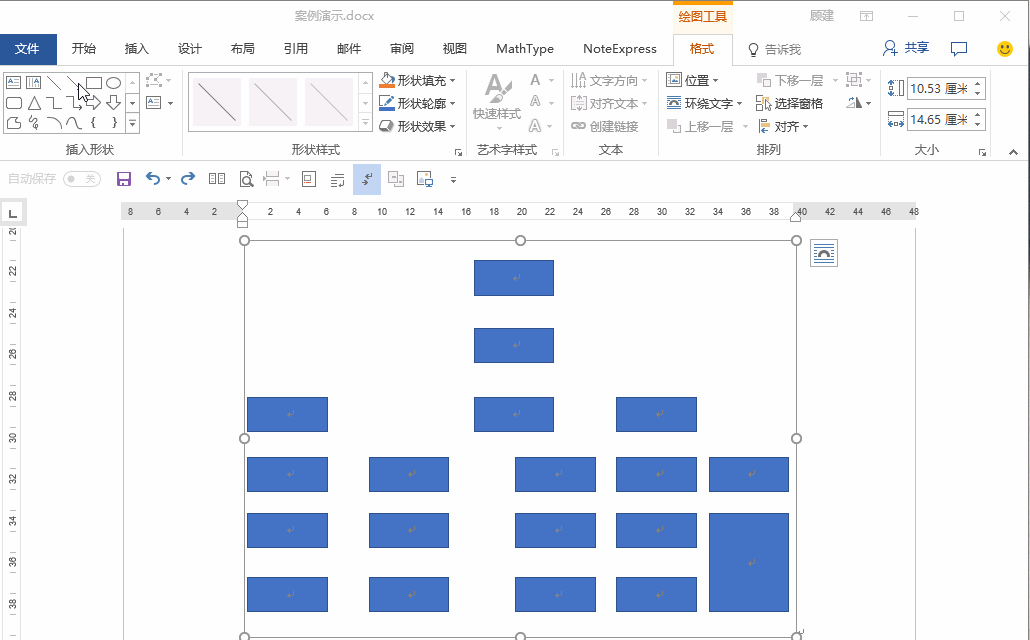Click the Undo arrow icon
1030x640 pixels.
coord(153,178)
